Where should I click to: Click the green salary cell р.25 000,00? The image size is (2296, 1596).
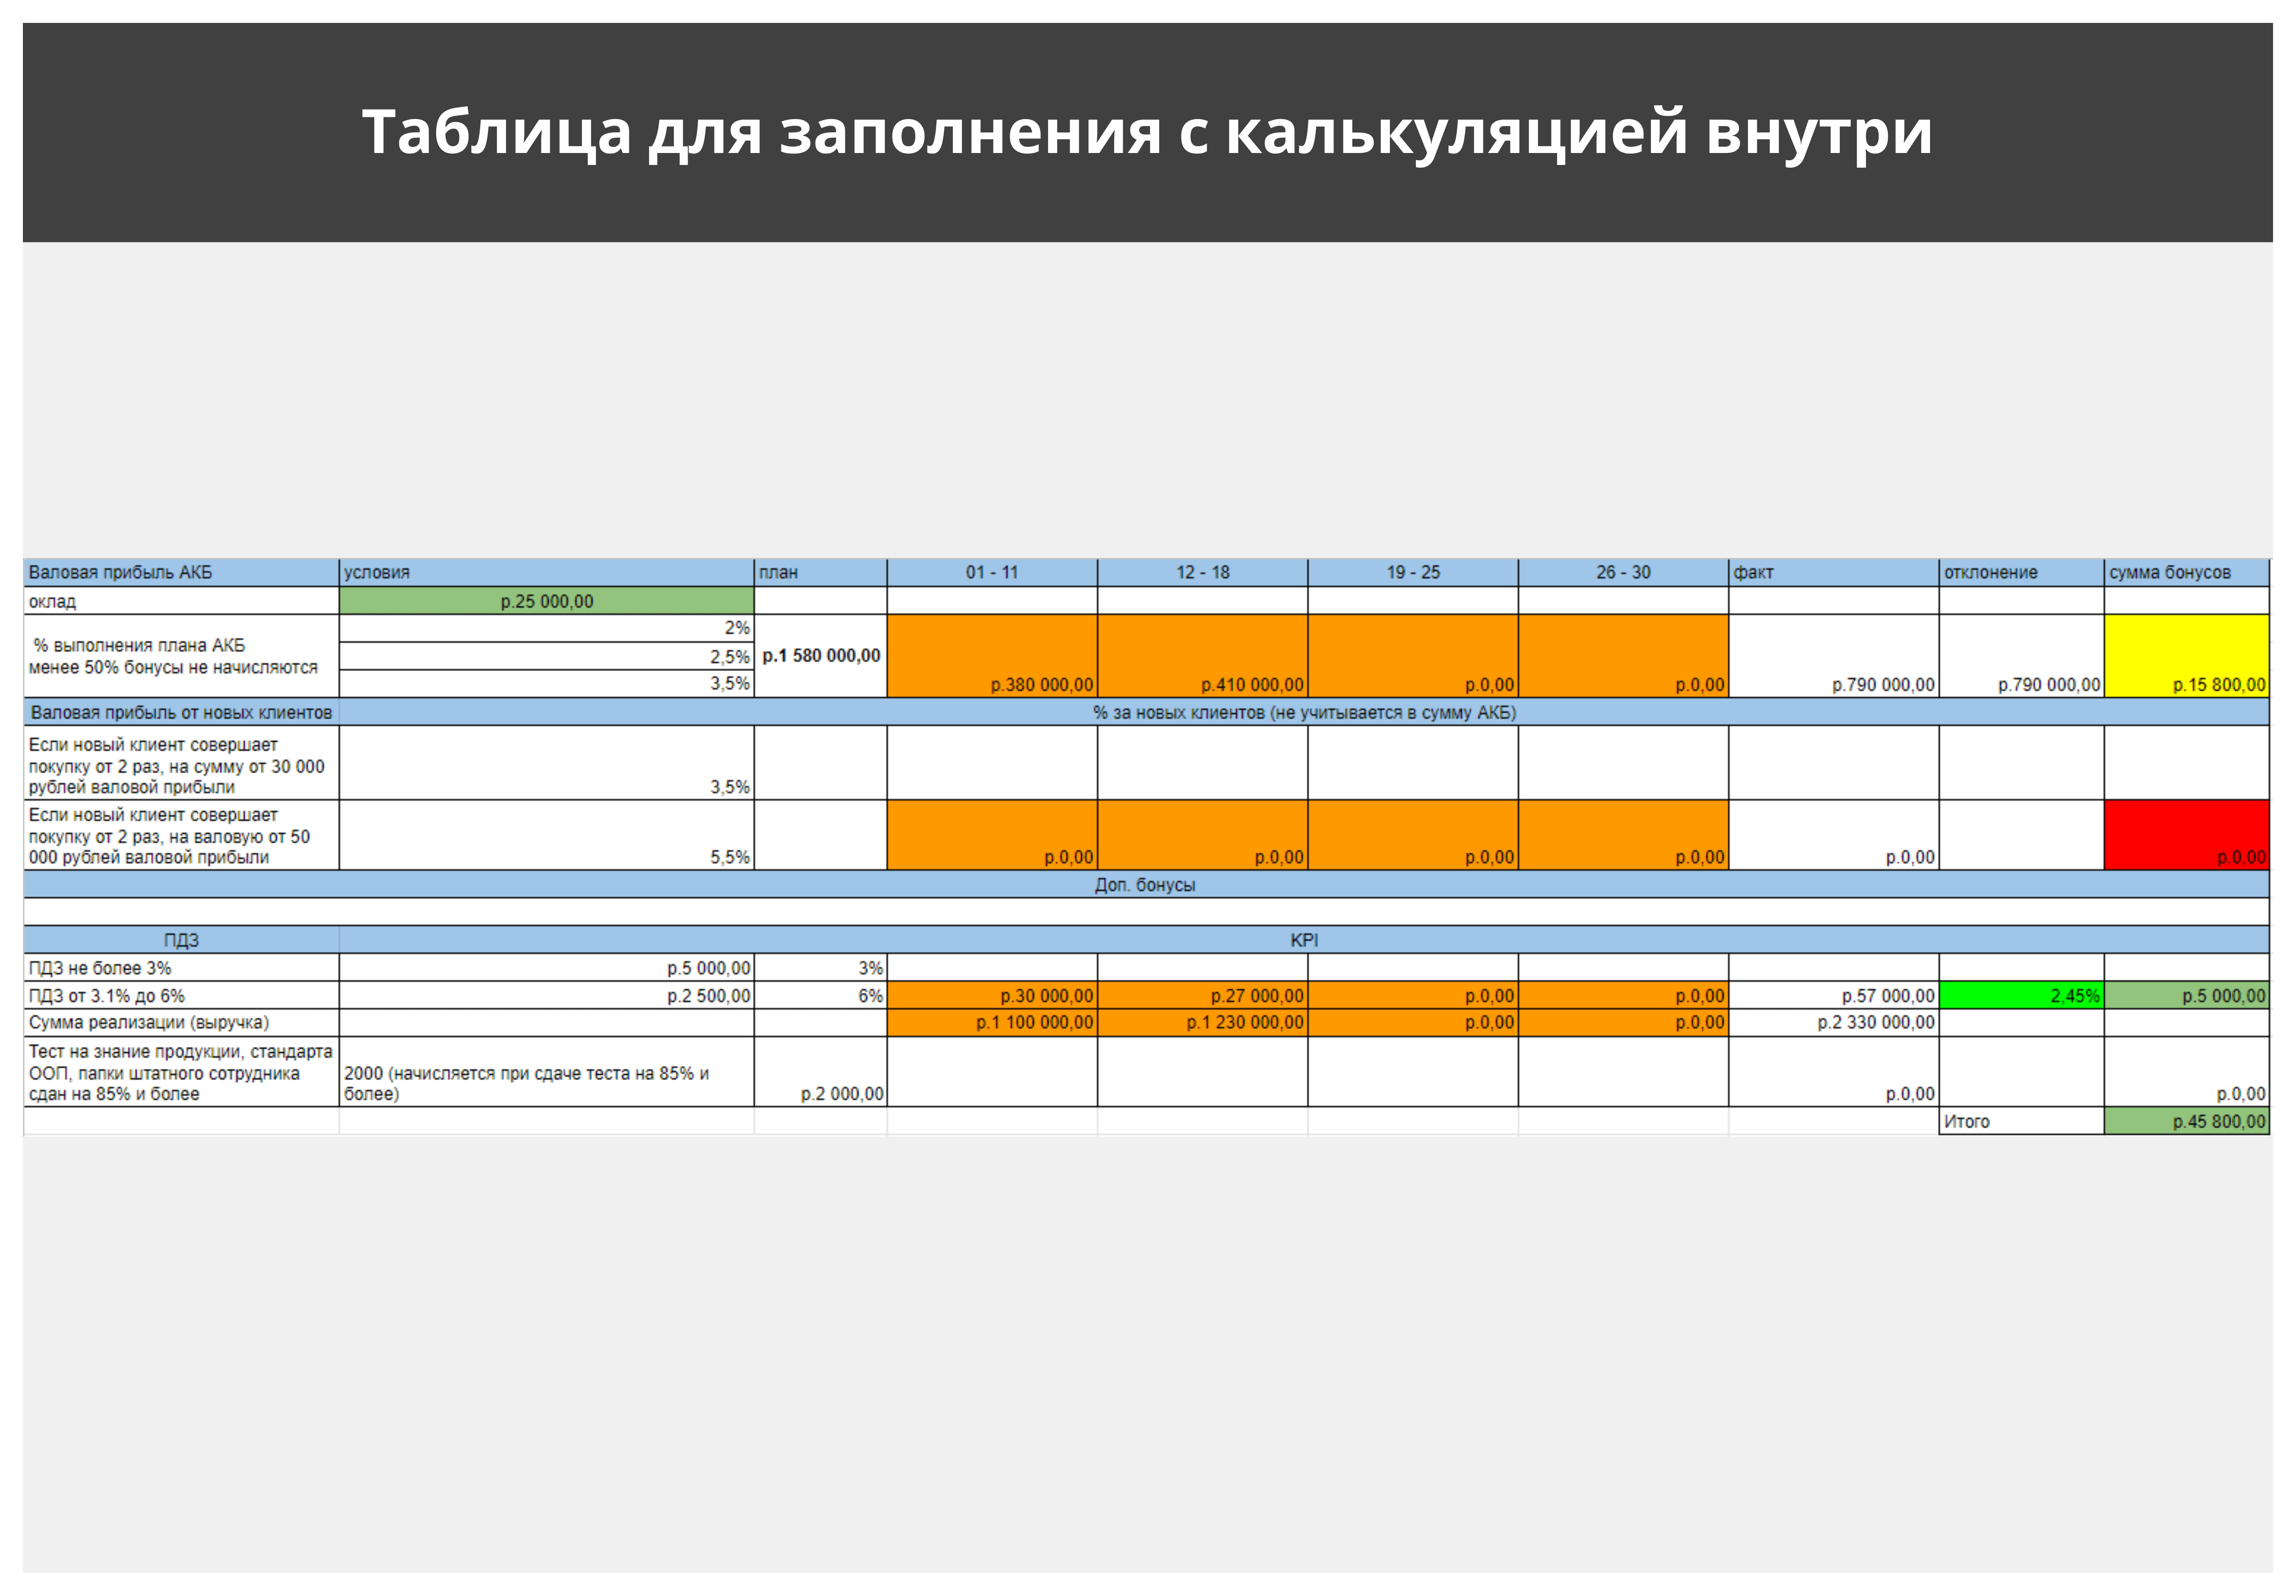coord(546,601)
